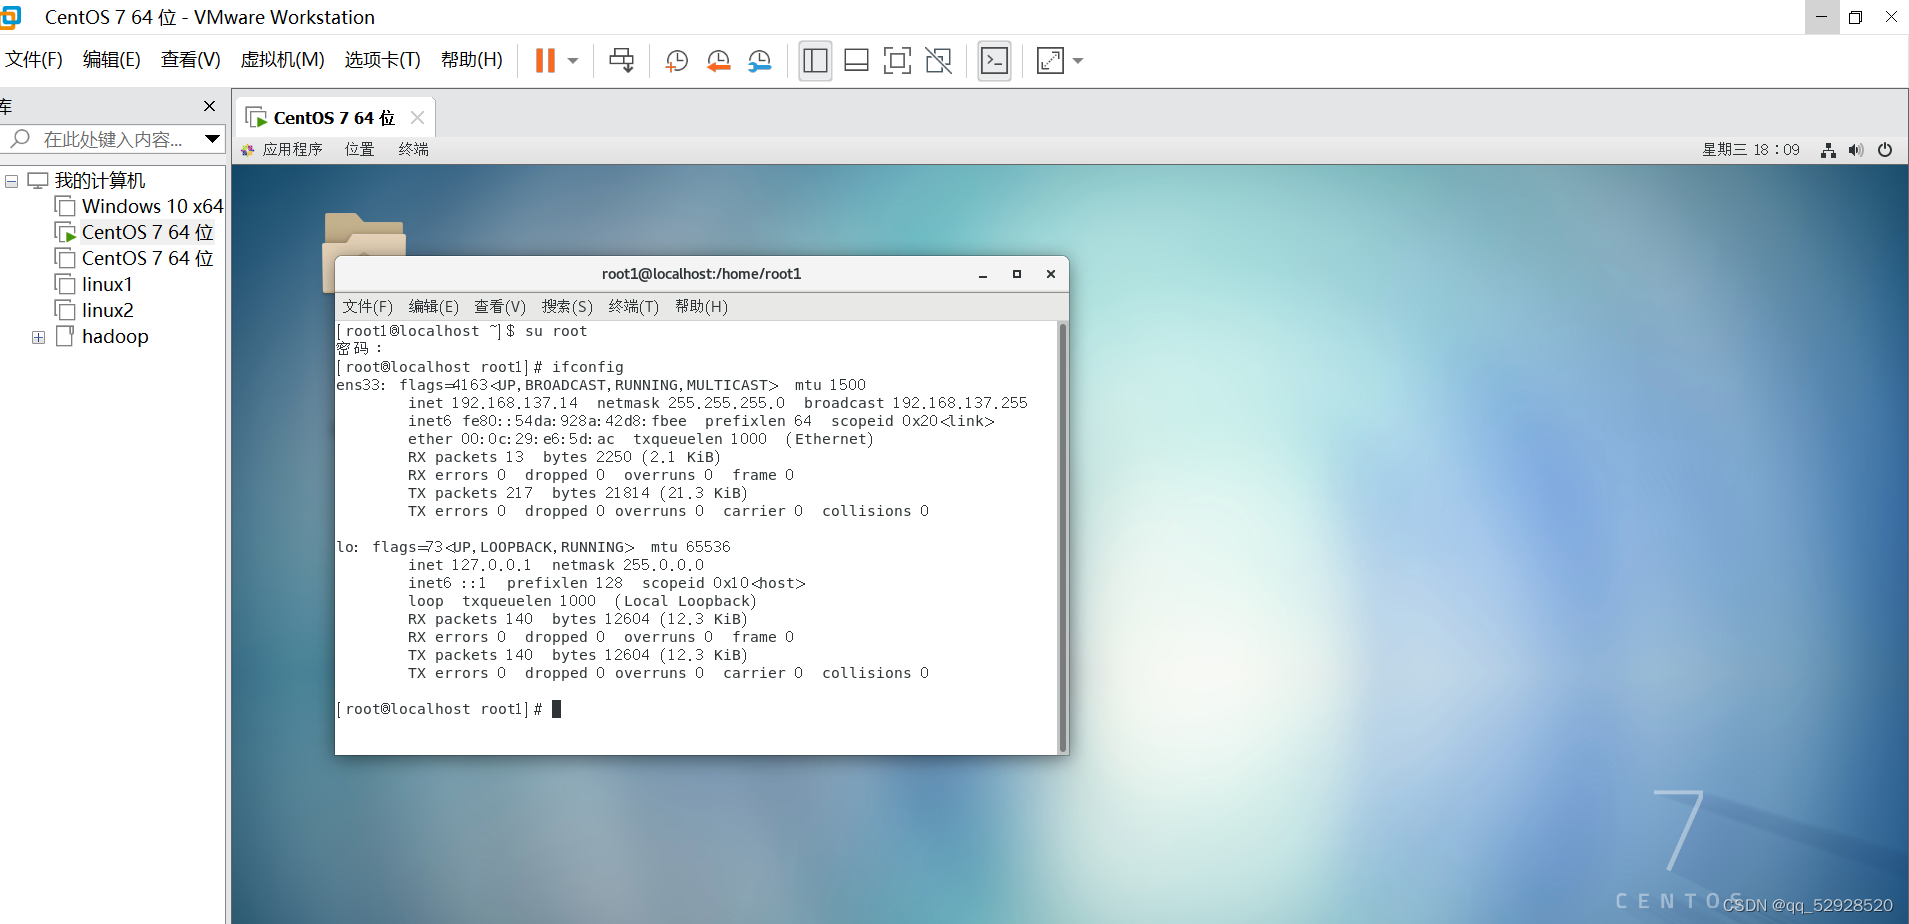
Task: Open terminal 编辑(E) menu
Action: coord(433,307)
